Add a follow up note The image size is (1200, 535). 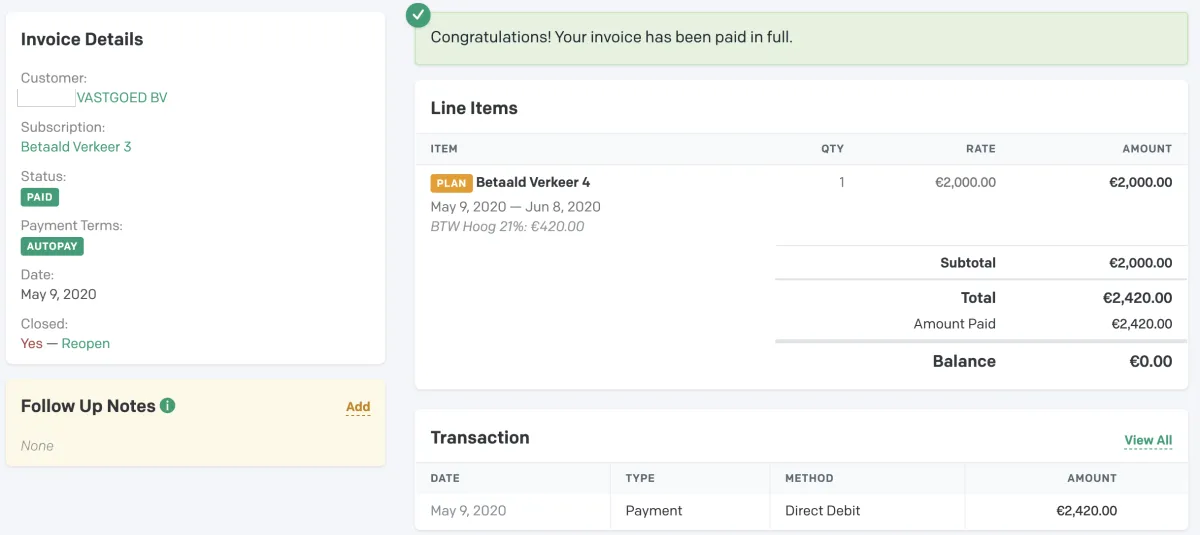(358, 407)
